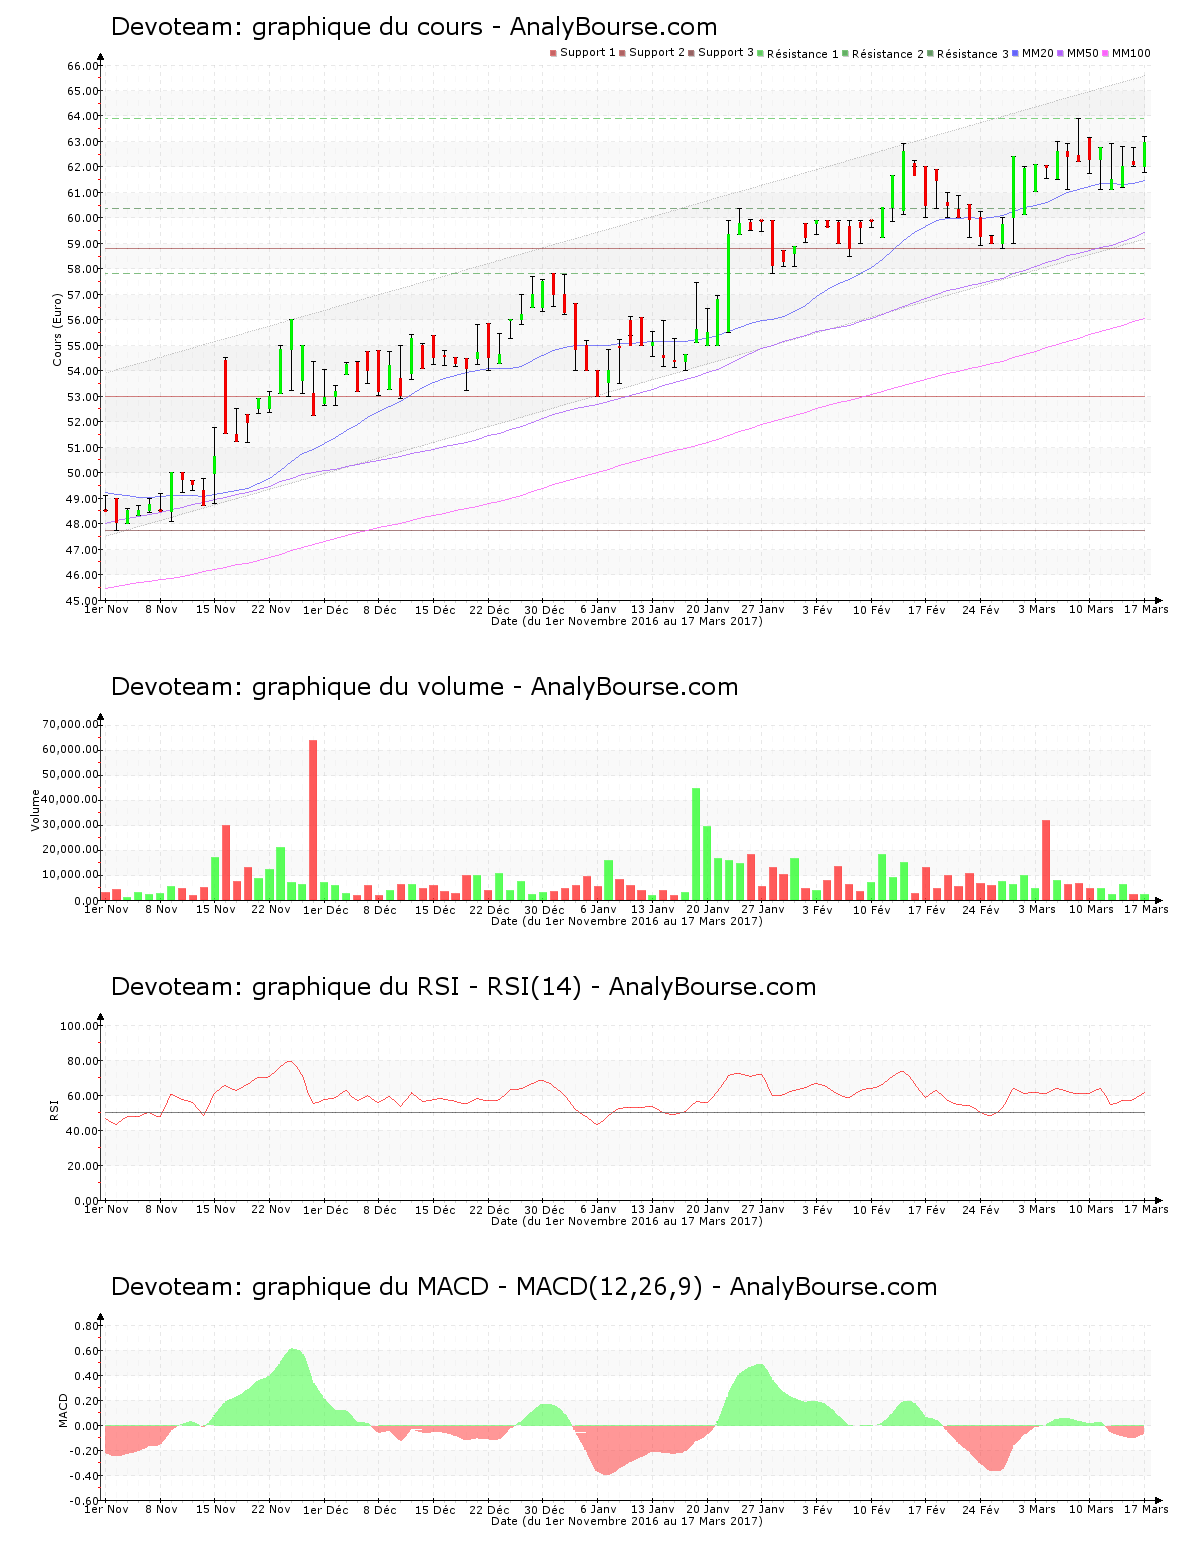This screenshot has width=1200, height=1550.
Task: Click the -0.60 value on MACD axis
Action: tap(85, 1501)
